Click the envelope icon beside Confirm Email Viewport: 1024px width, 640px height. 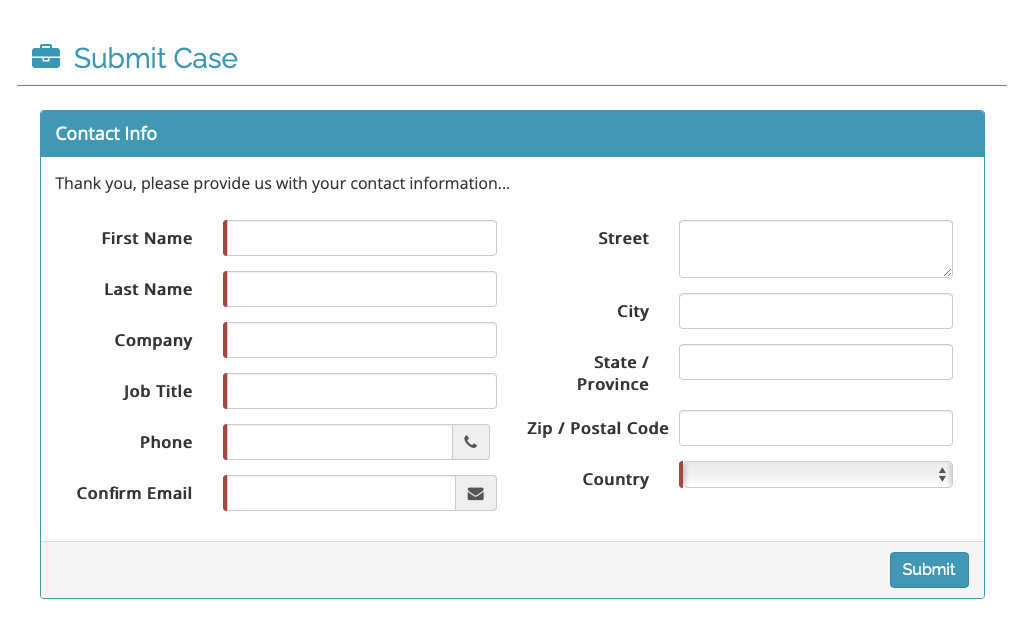tap(476, 493)
